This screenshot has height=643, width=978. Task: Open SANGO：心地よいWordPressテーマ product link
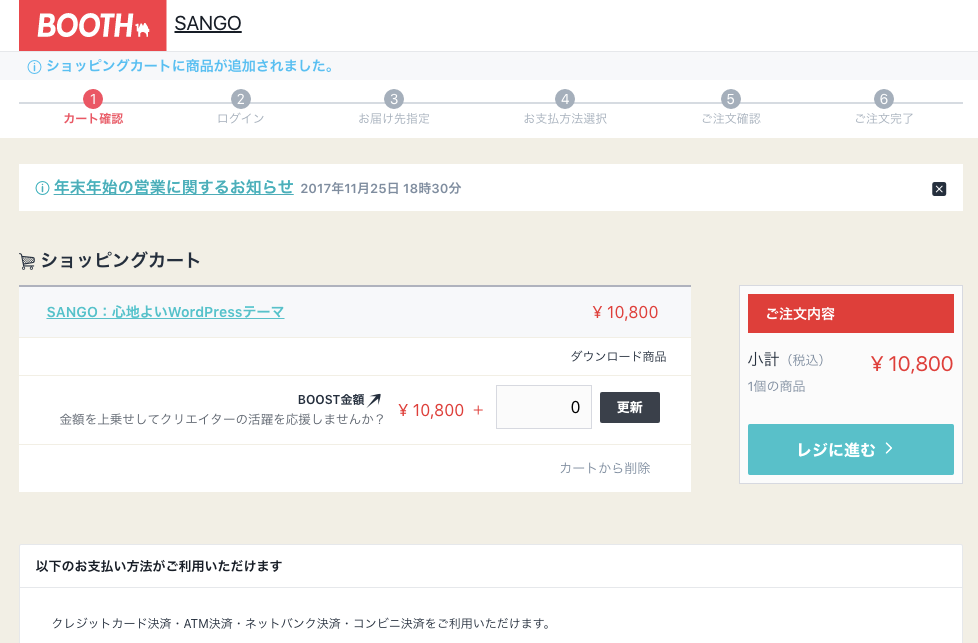[x=165, y=312]
